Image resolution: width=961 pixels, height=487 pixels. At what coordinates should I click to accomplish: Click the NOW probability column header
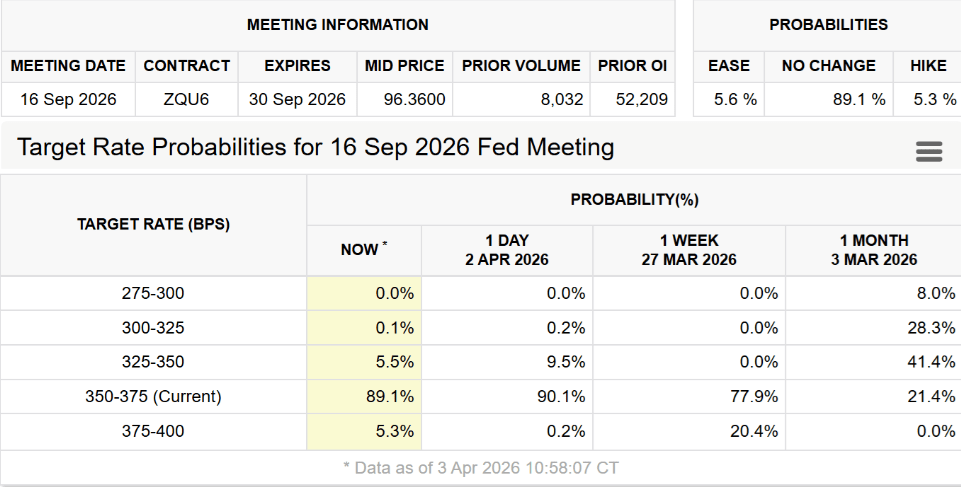364,249
